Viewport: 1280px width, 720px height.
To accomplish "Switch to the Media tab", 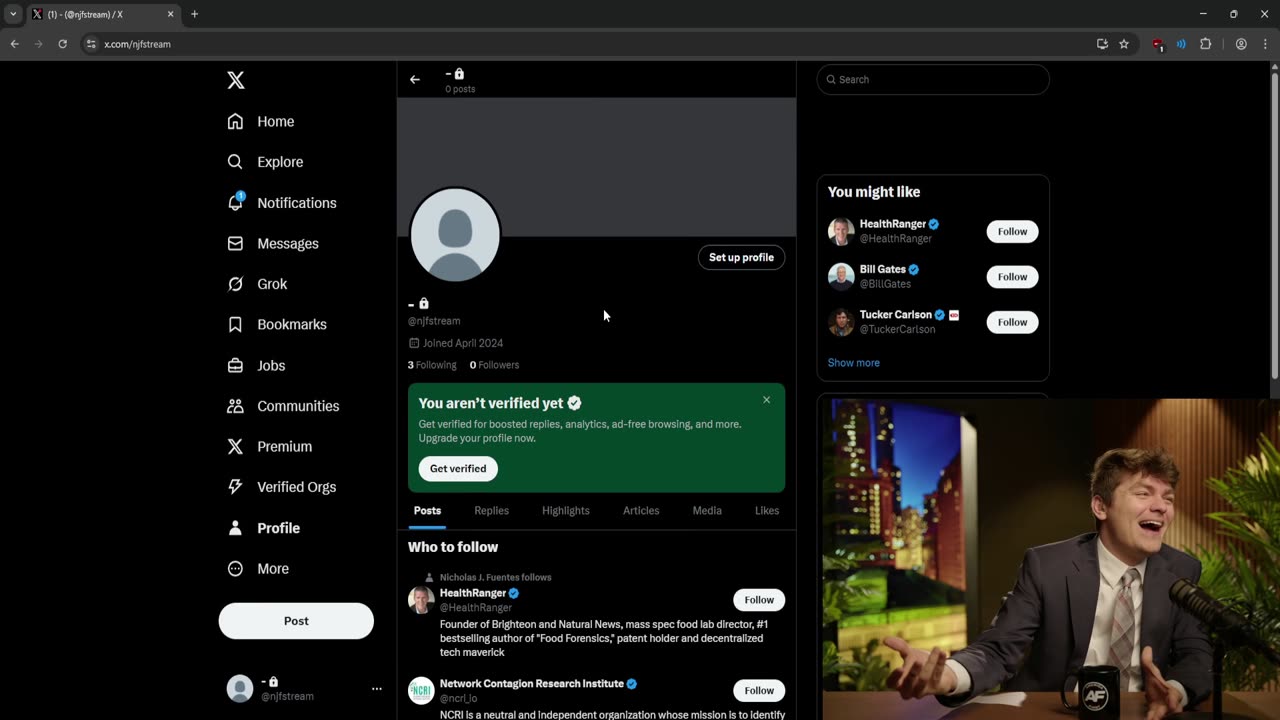I will (x=707, y=511).
